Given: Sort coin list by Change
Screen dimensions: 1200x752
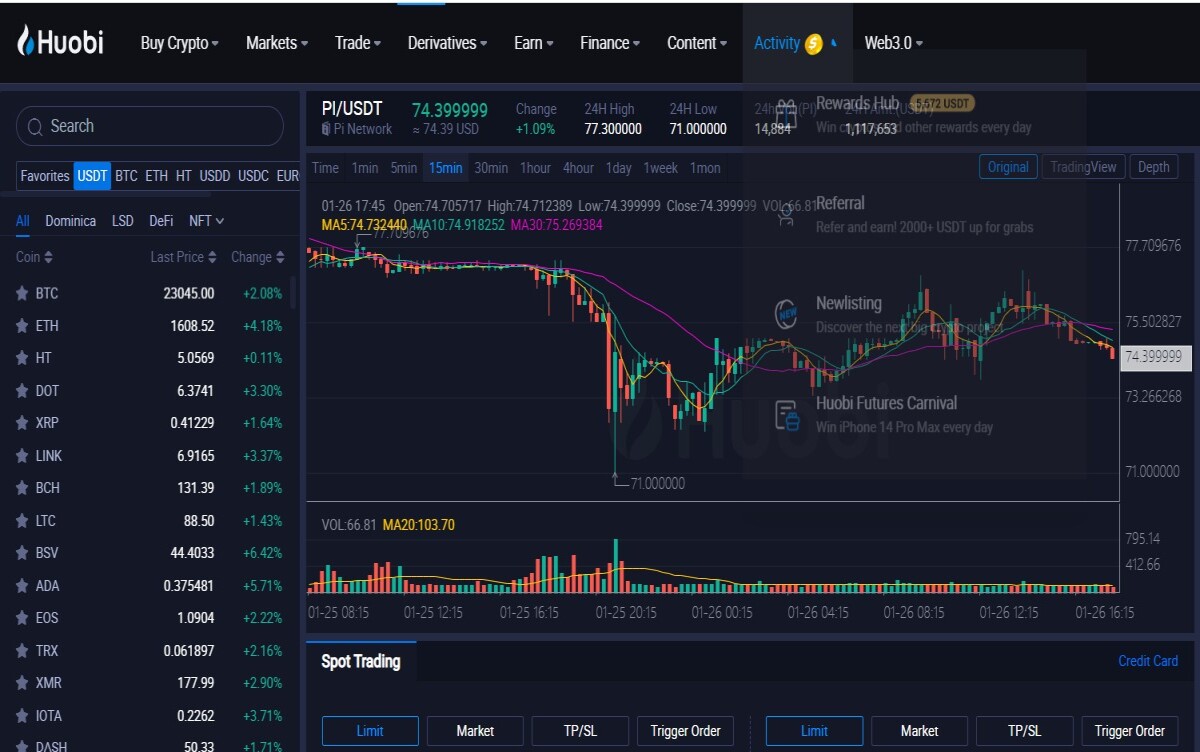Looking at the screenshot, I should (258, 257).
